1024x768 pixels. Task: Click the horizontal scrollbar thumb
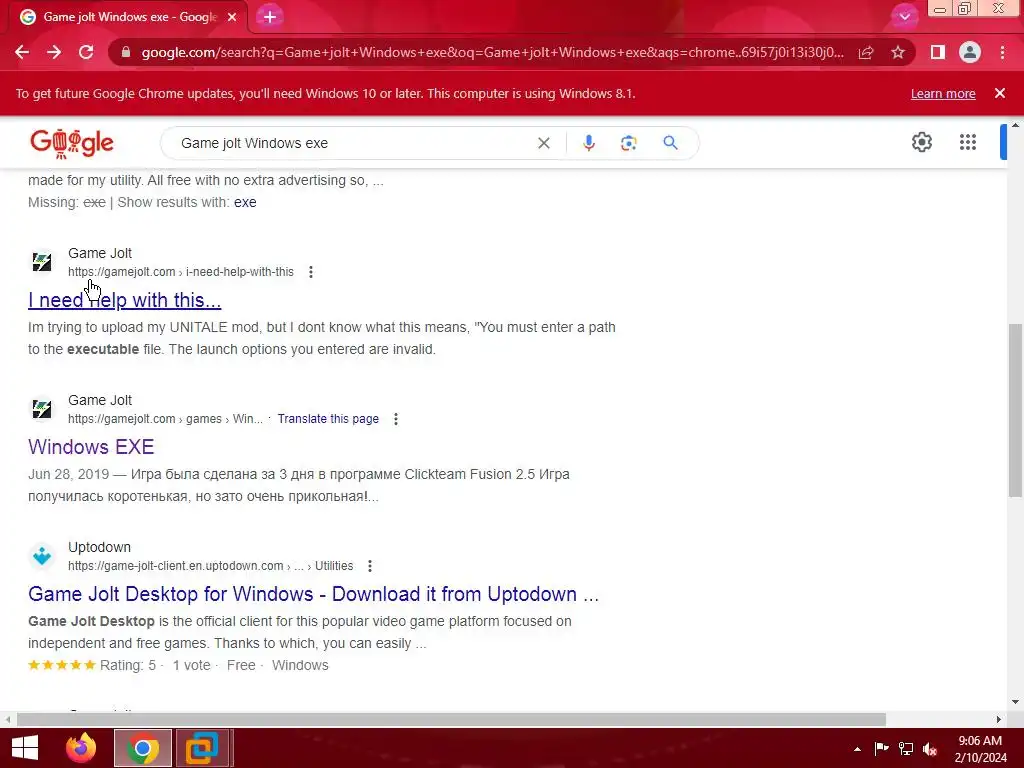(x=451, y=720)
